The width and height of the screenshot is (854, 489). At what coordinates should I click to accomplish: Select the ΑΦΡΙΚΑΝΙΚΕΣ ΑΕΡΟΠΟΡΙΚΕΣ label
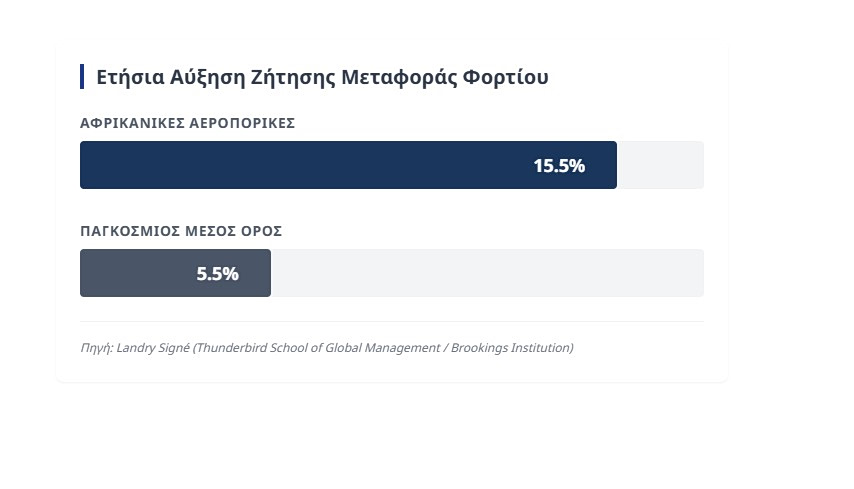187,123
